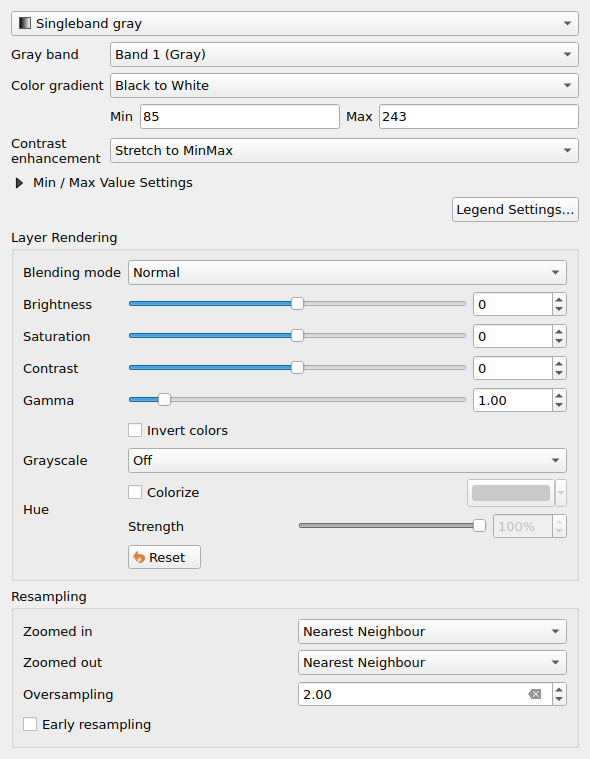Decrease Saturation with down arrow

[x=559, y=341]
